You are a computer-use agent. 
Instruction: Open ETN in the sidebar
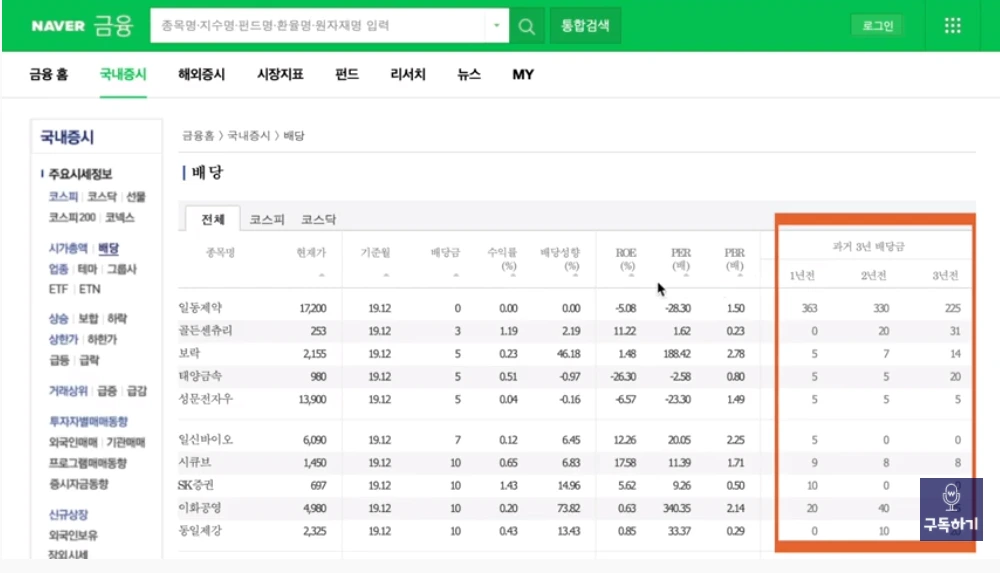[90, 289]
